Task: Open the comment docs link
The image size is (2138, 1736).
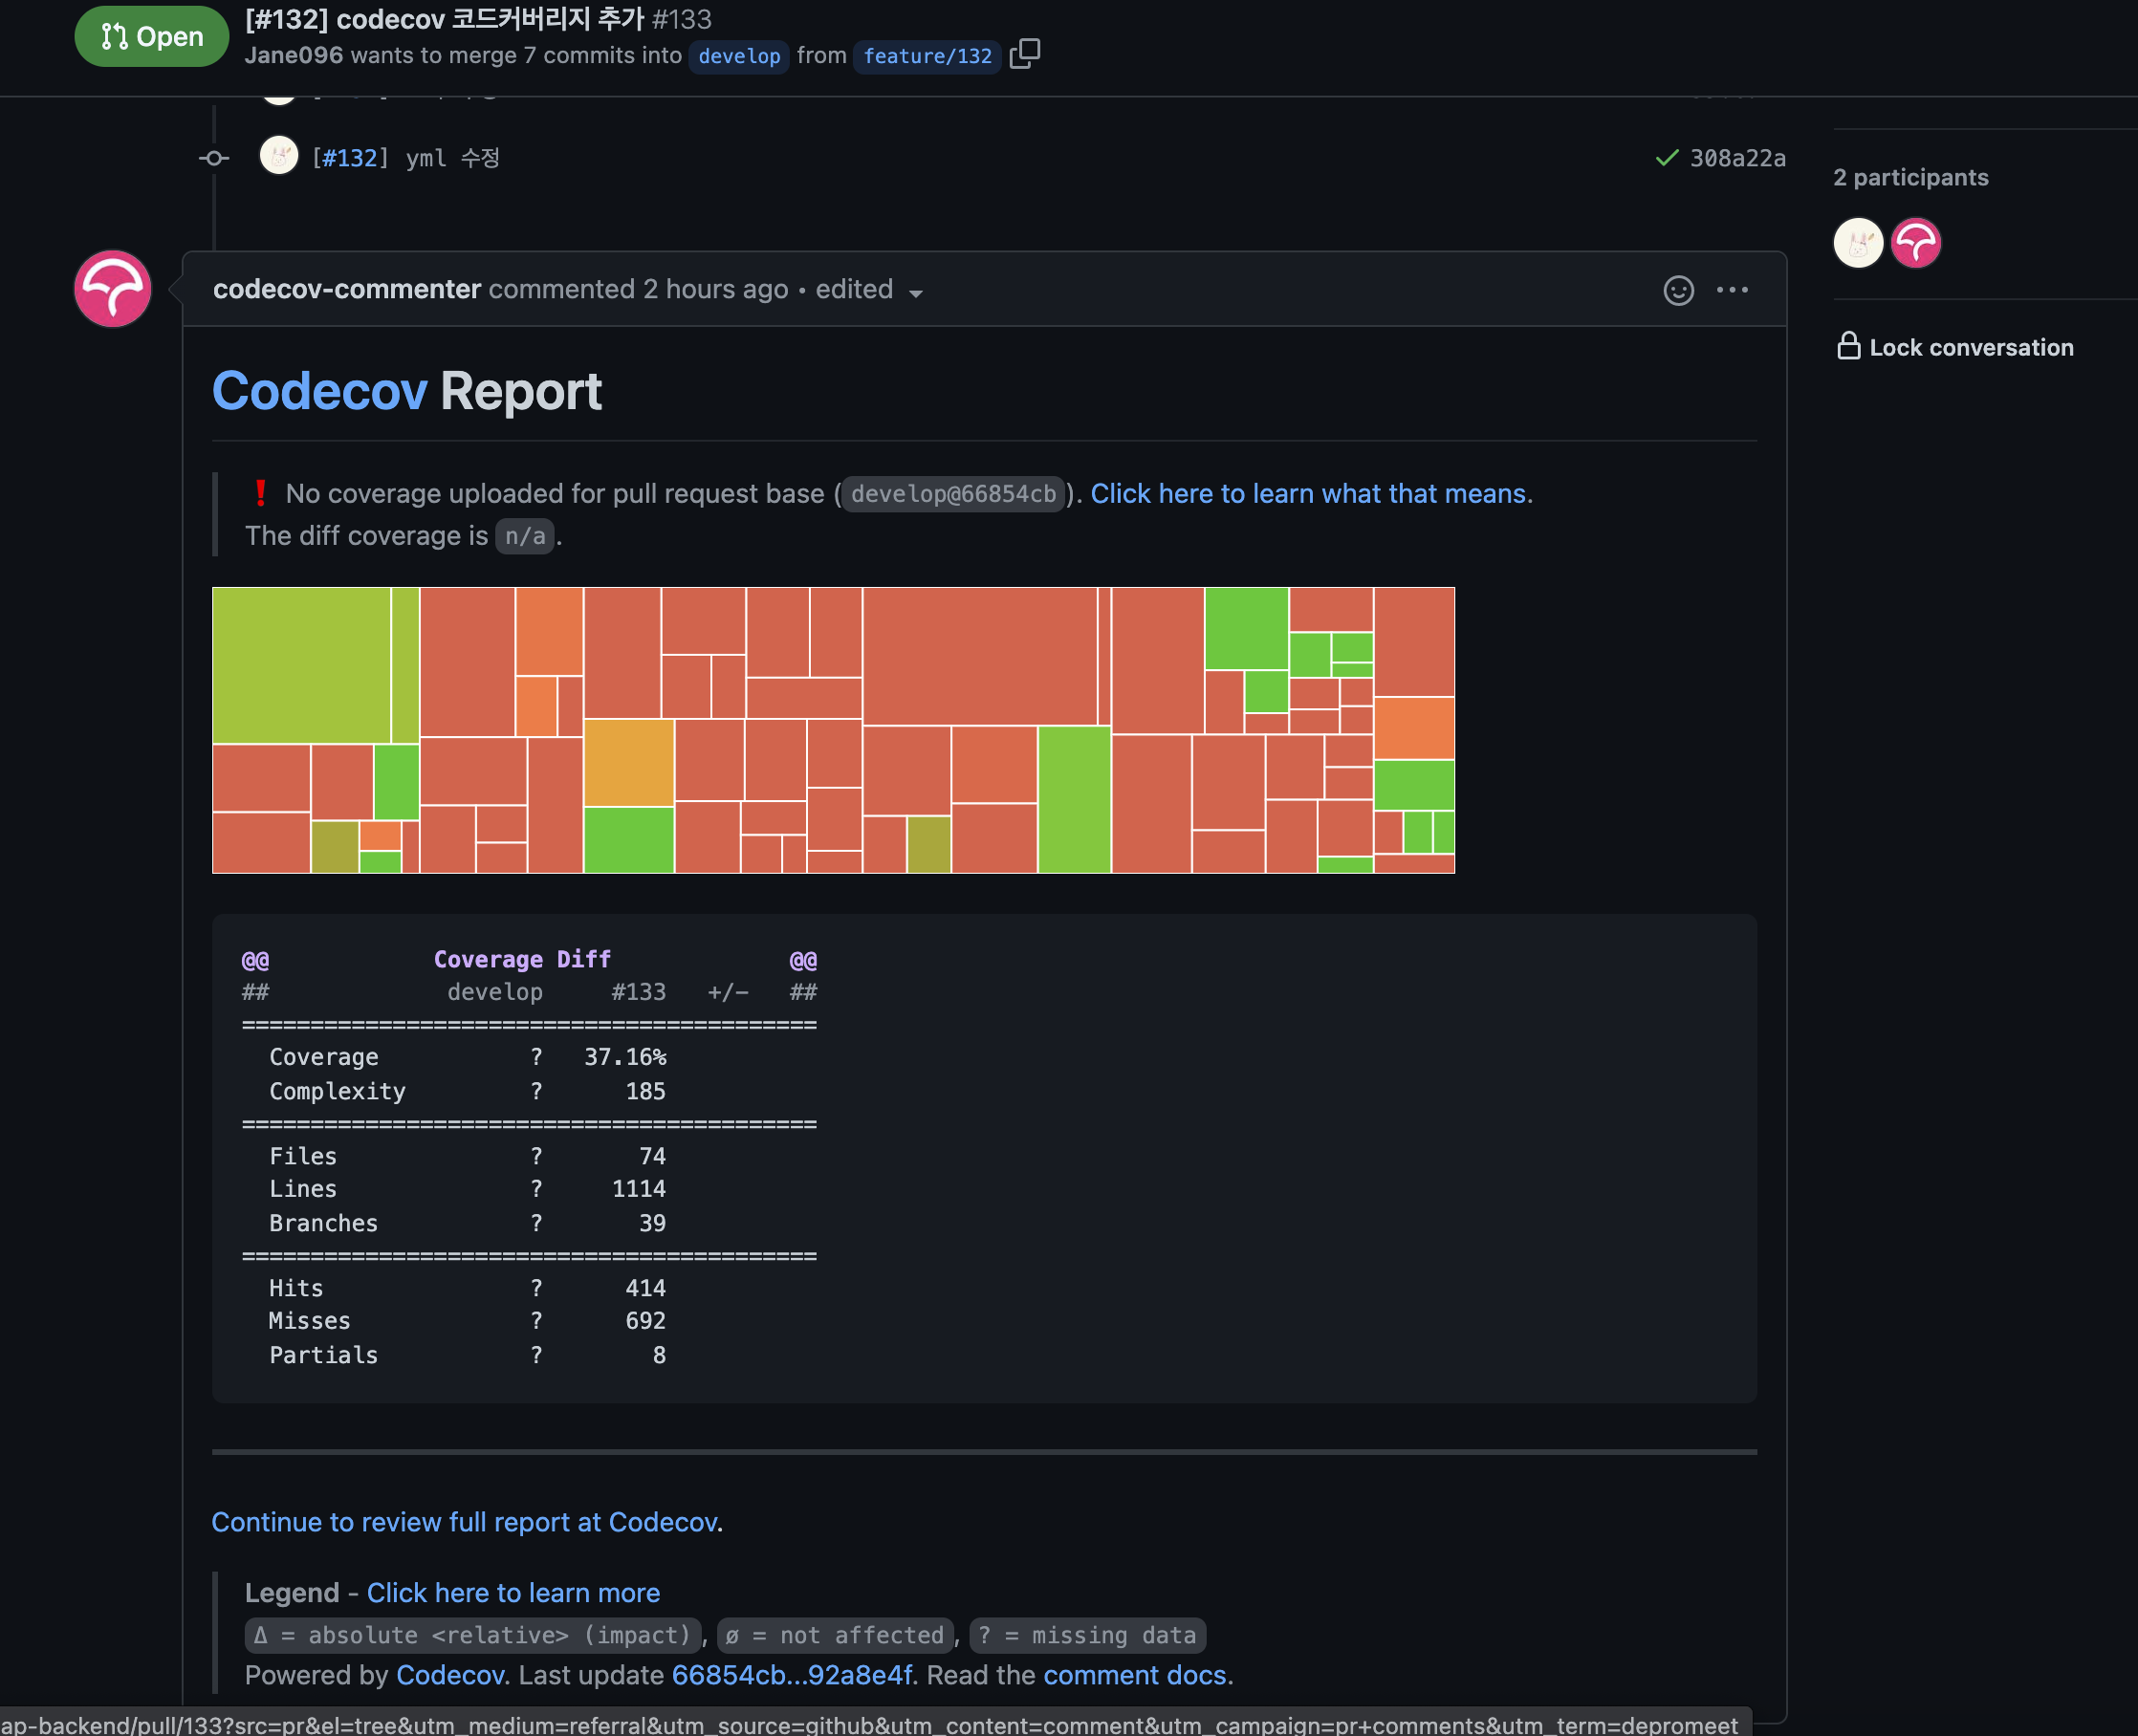Action: point(1134,1675)
